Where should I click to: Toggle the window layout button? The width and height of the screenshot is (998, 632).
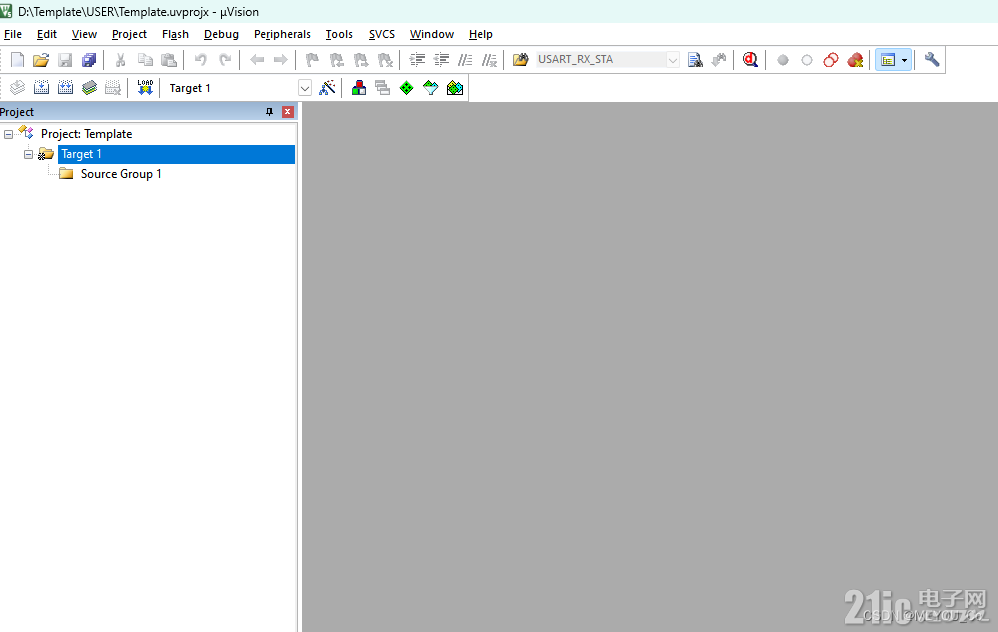888,60
